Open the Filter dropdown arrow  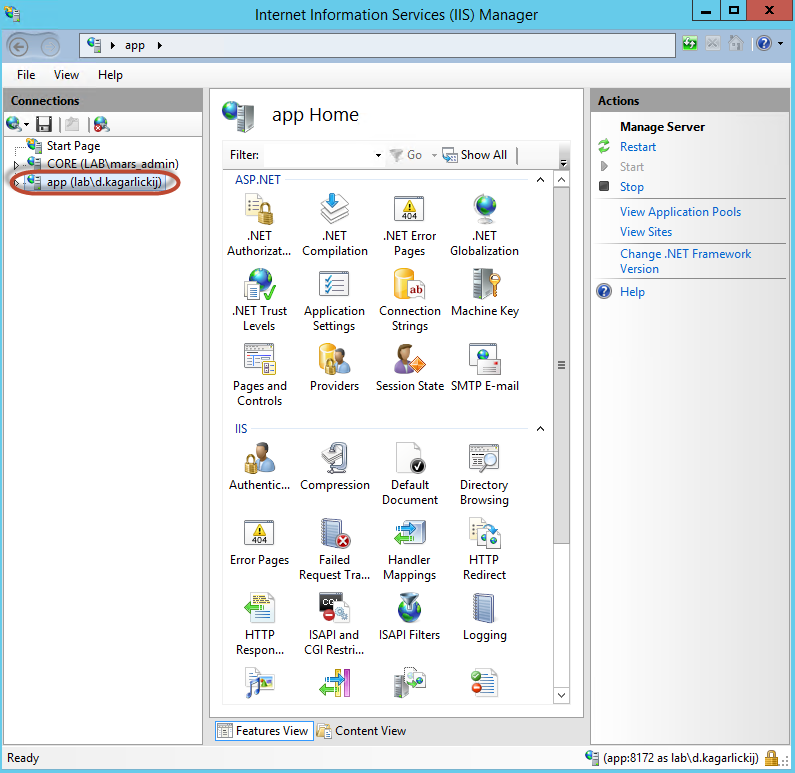pyautogui.click(x=378, y=156)
